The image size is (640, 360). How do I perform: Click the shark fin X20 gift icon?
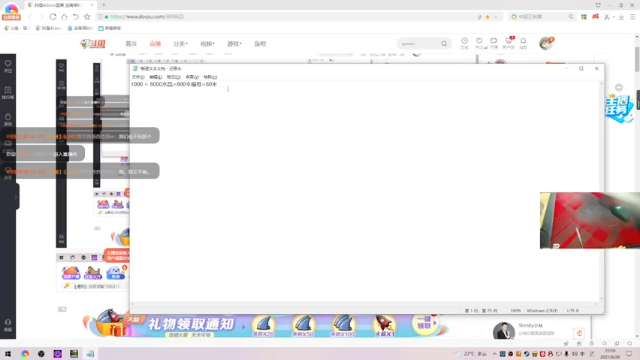264,326
